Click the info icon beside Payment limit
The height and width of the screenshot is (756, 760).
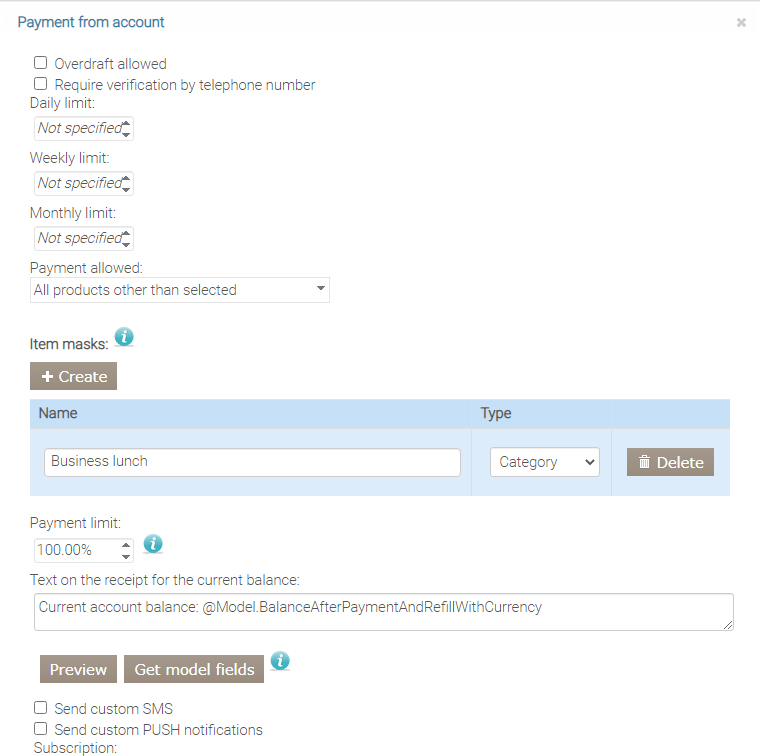tap(153, 544)
